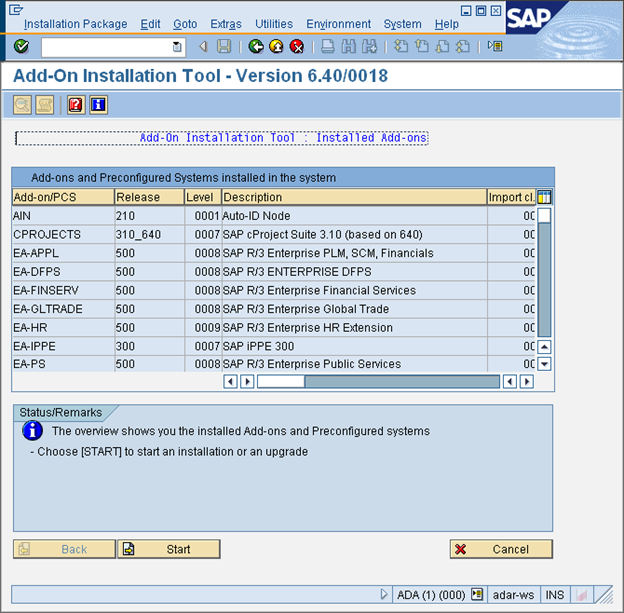Open the command field history dropdown
Screen dimensions: 624x613
tap(177, 47)
